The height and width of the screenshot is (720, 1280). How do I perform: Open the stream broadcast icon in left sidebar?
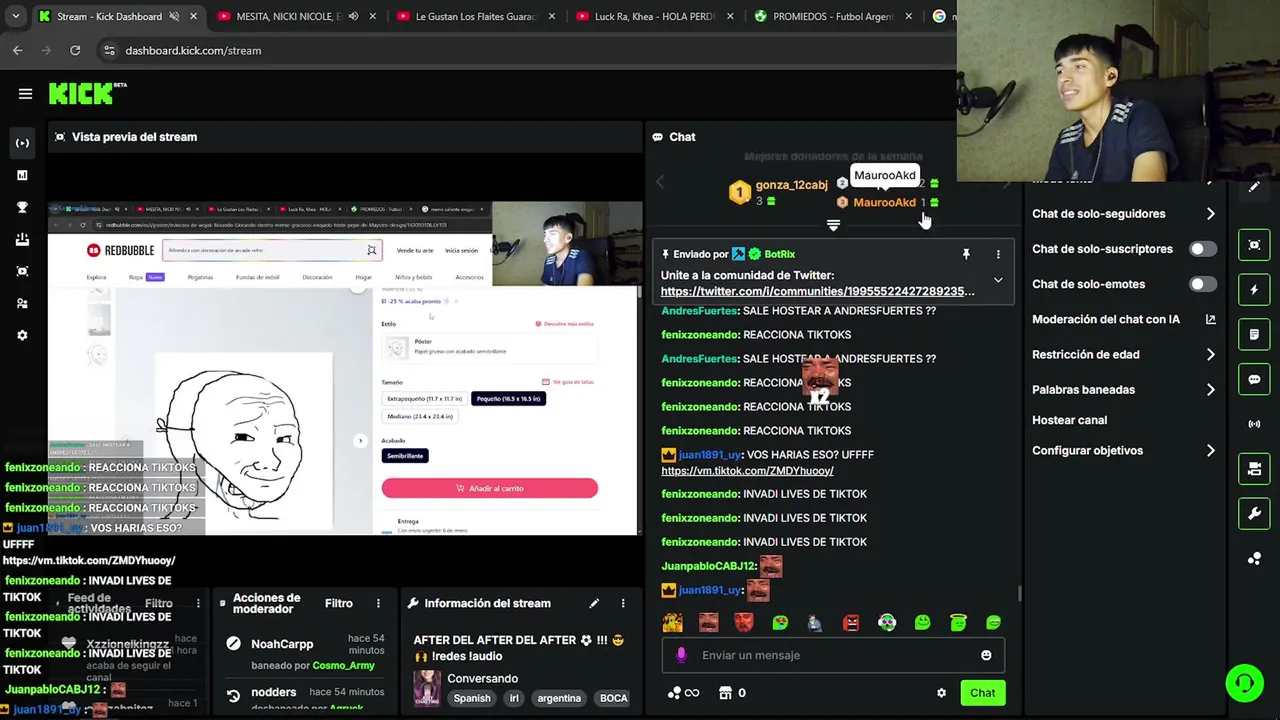coord(22,143)
